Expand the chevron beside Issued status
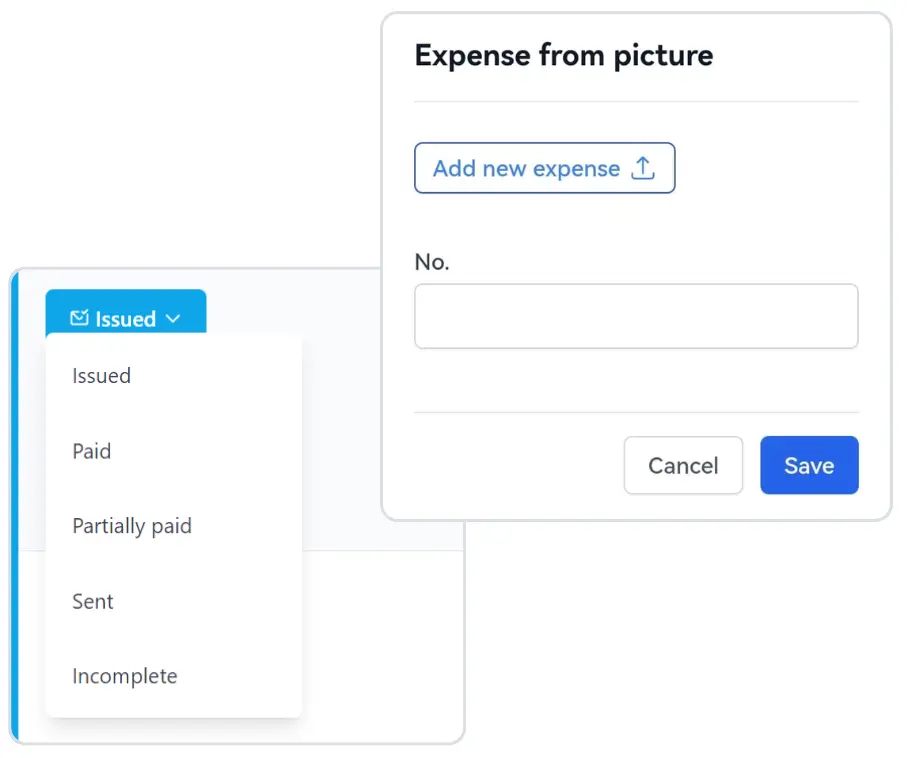This screenshot has height=758, width=907. click(173, 319)
